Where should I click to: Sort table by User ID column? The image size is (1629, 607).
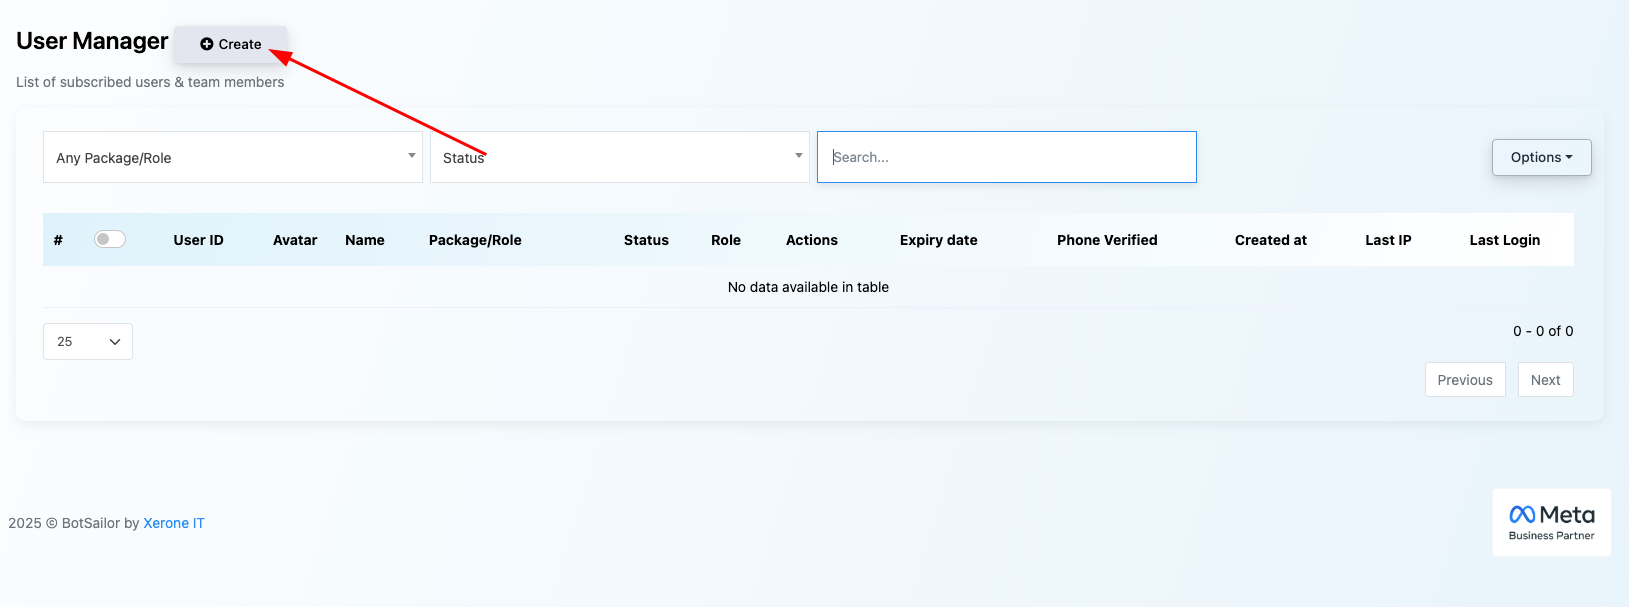tap(198, 240)
